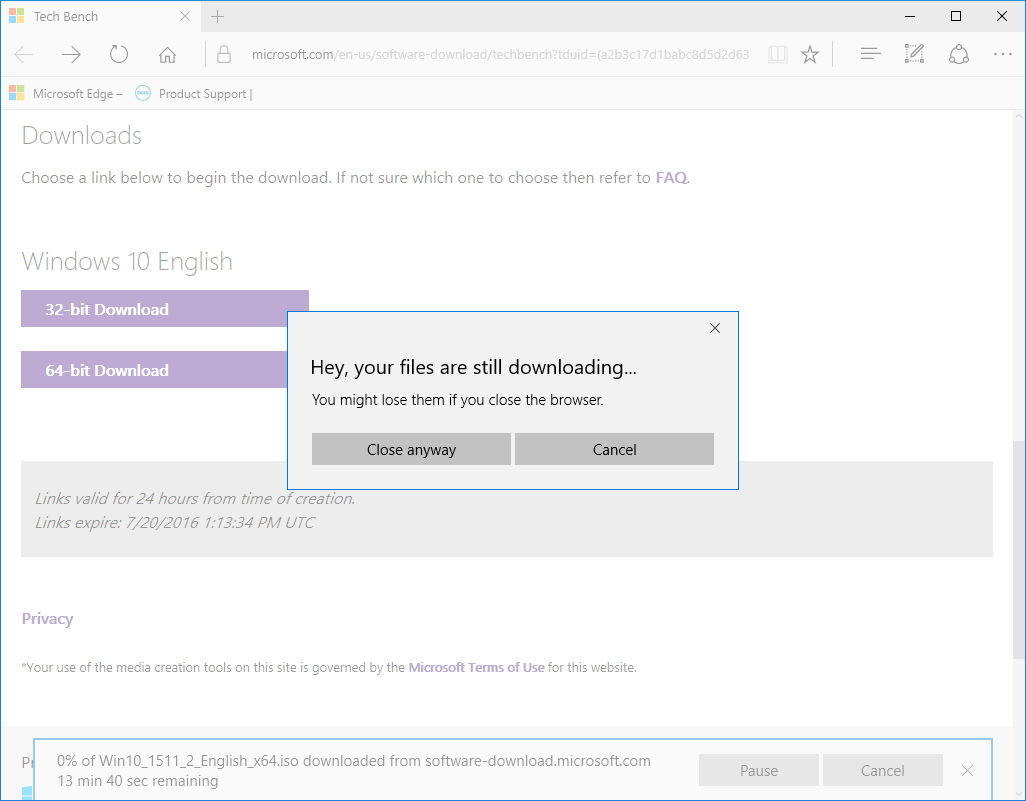The width and height of the screenshot is (1026, 801).
Task: Refresh the Tech Bench page
Action: point(119,54)
